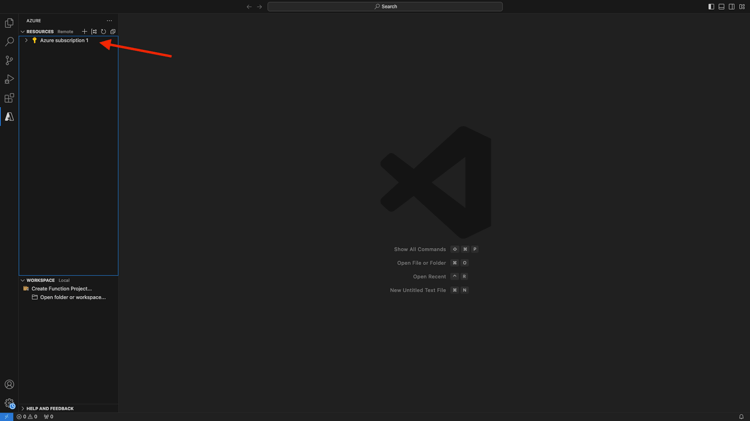Viewport: 750px width, 421px height.
Task: Select the Azure icon in the activity bar
Action: tap(9, 117)
